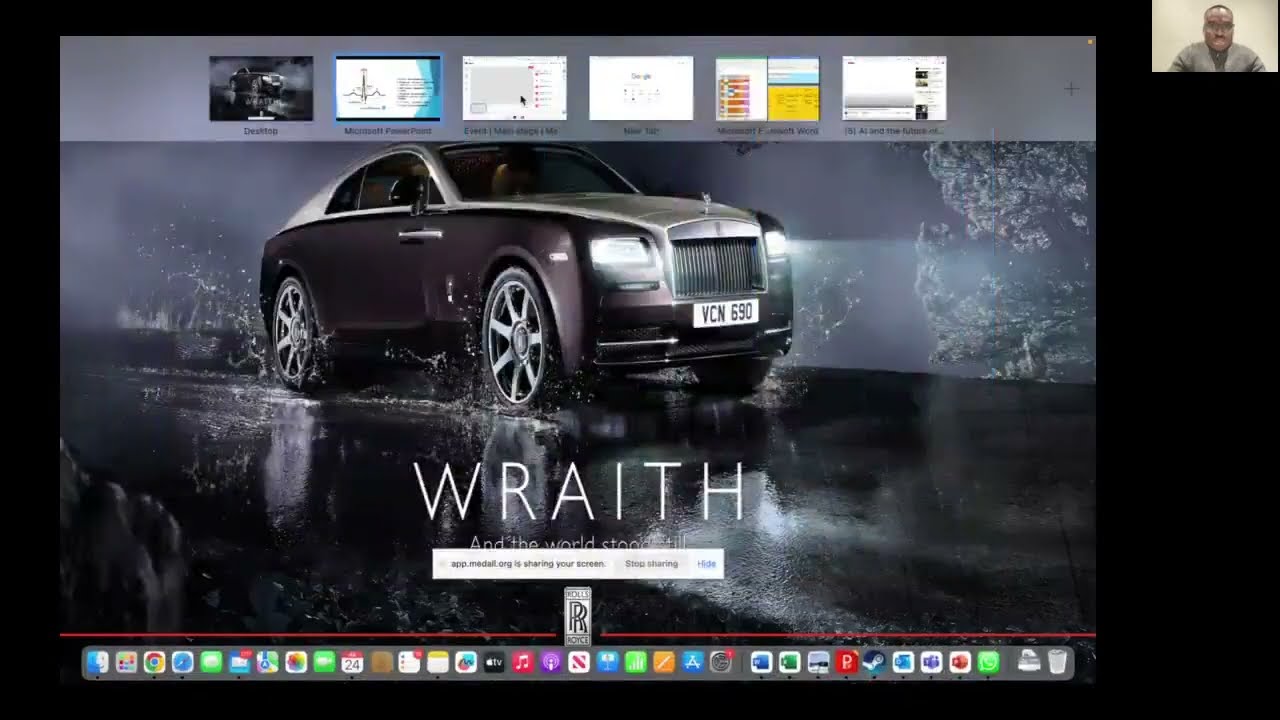
Task: Open Microsoft Outlook from the Dock
Action: pyautogui.click(x=902, y=662)
